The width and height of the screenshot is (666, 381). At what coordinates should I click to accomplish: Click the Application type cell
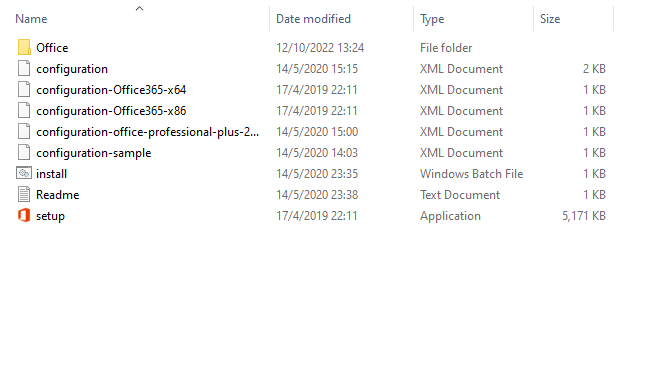click(450, 216)
